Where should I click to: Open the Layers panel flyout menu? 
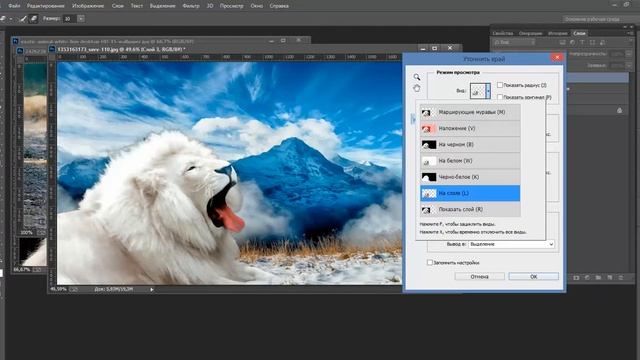click(x=632, y=33)
